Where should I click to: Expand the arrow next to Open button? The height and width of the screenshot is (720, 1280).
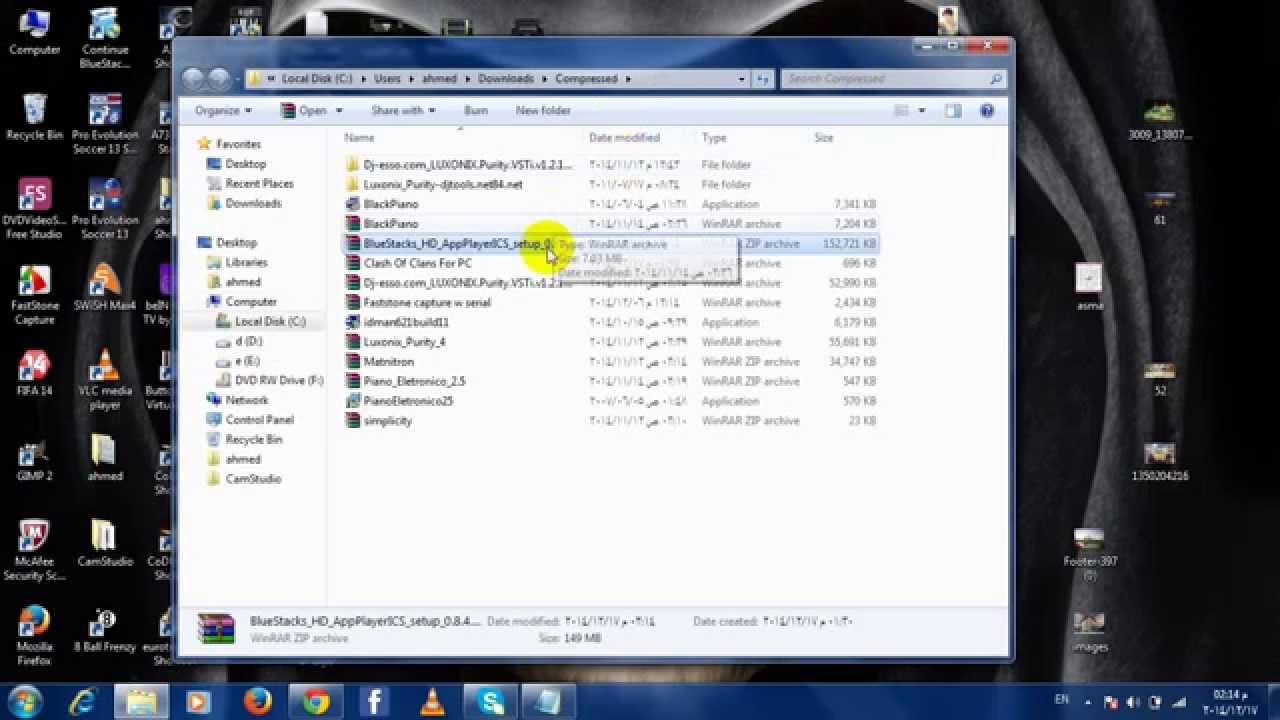pyautogui.click(x=339, y=111)
